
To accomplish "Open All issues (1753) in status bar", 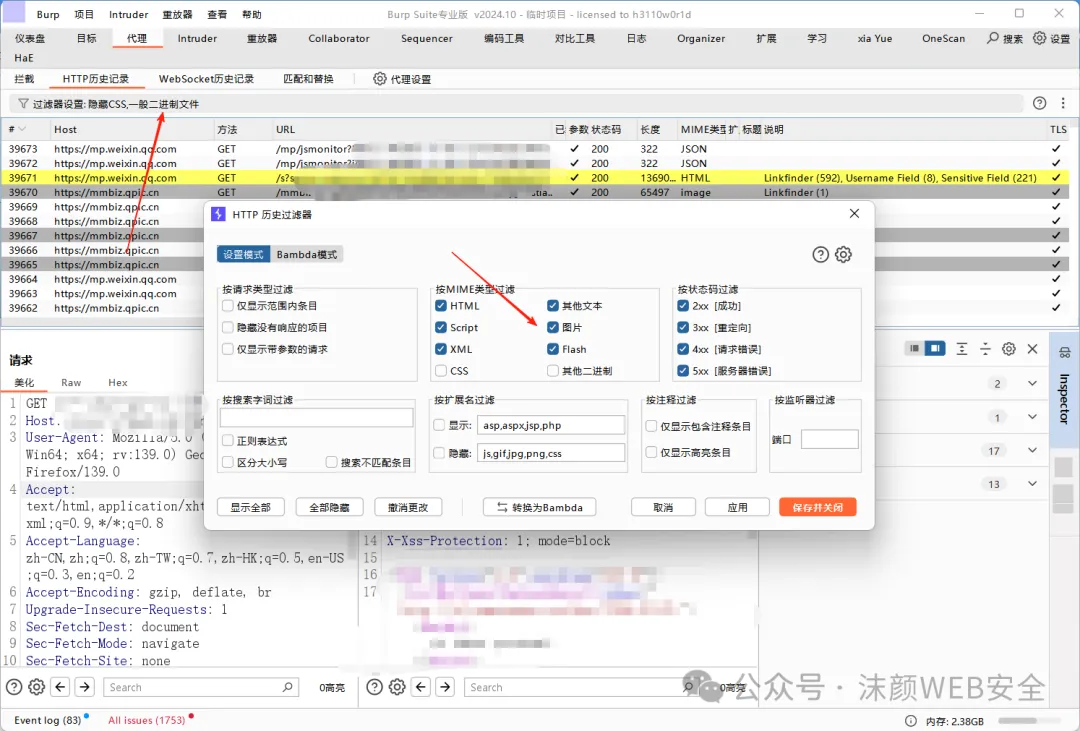I will pyautogui.click(x=147, y=720).
